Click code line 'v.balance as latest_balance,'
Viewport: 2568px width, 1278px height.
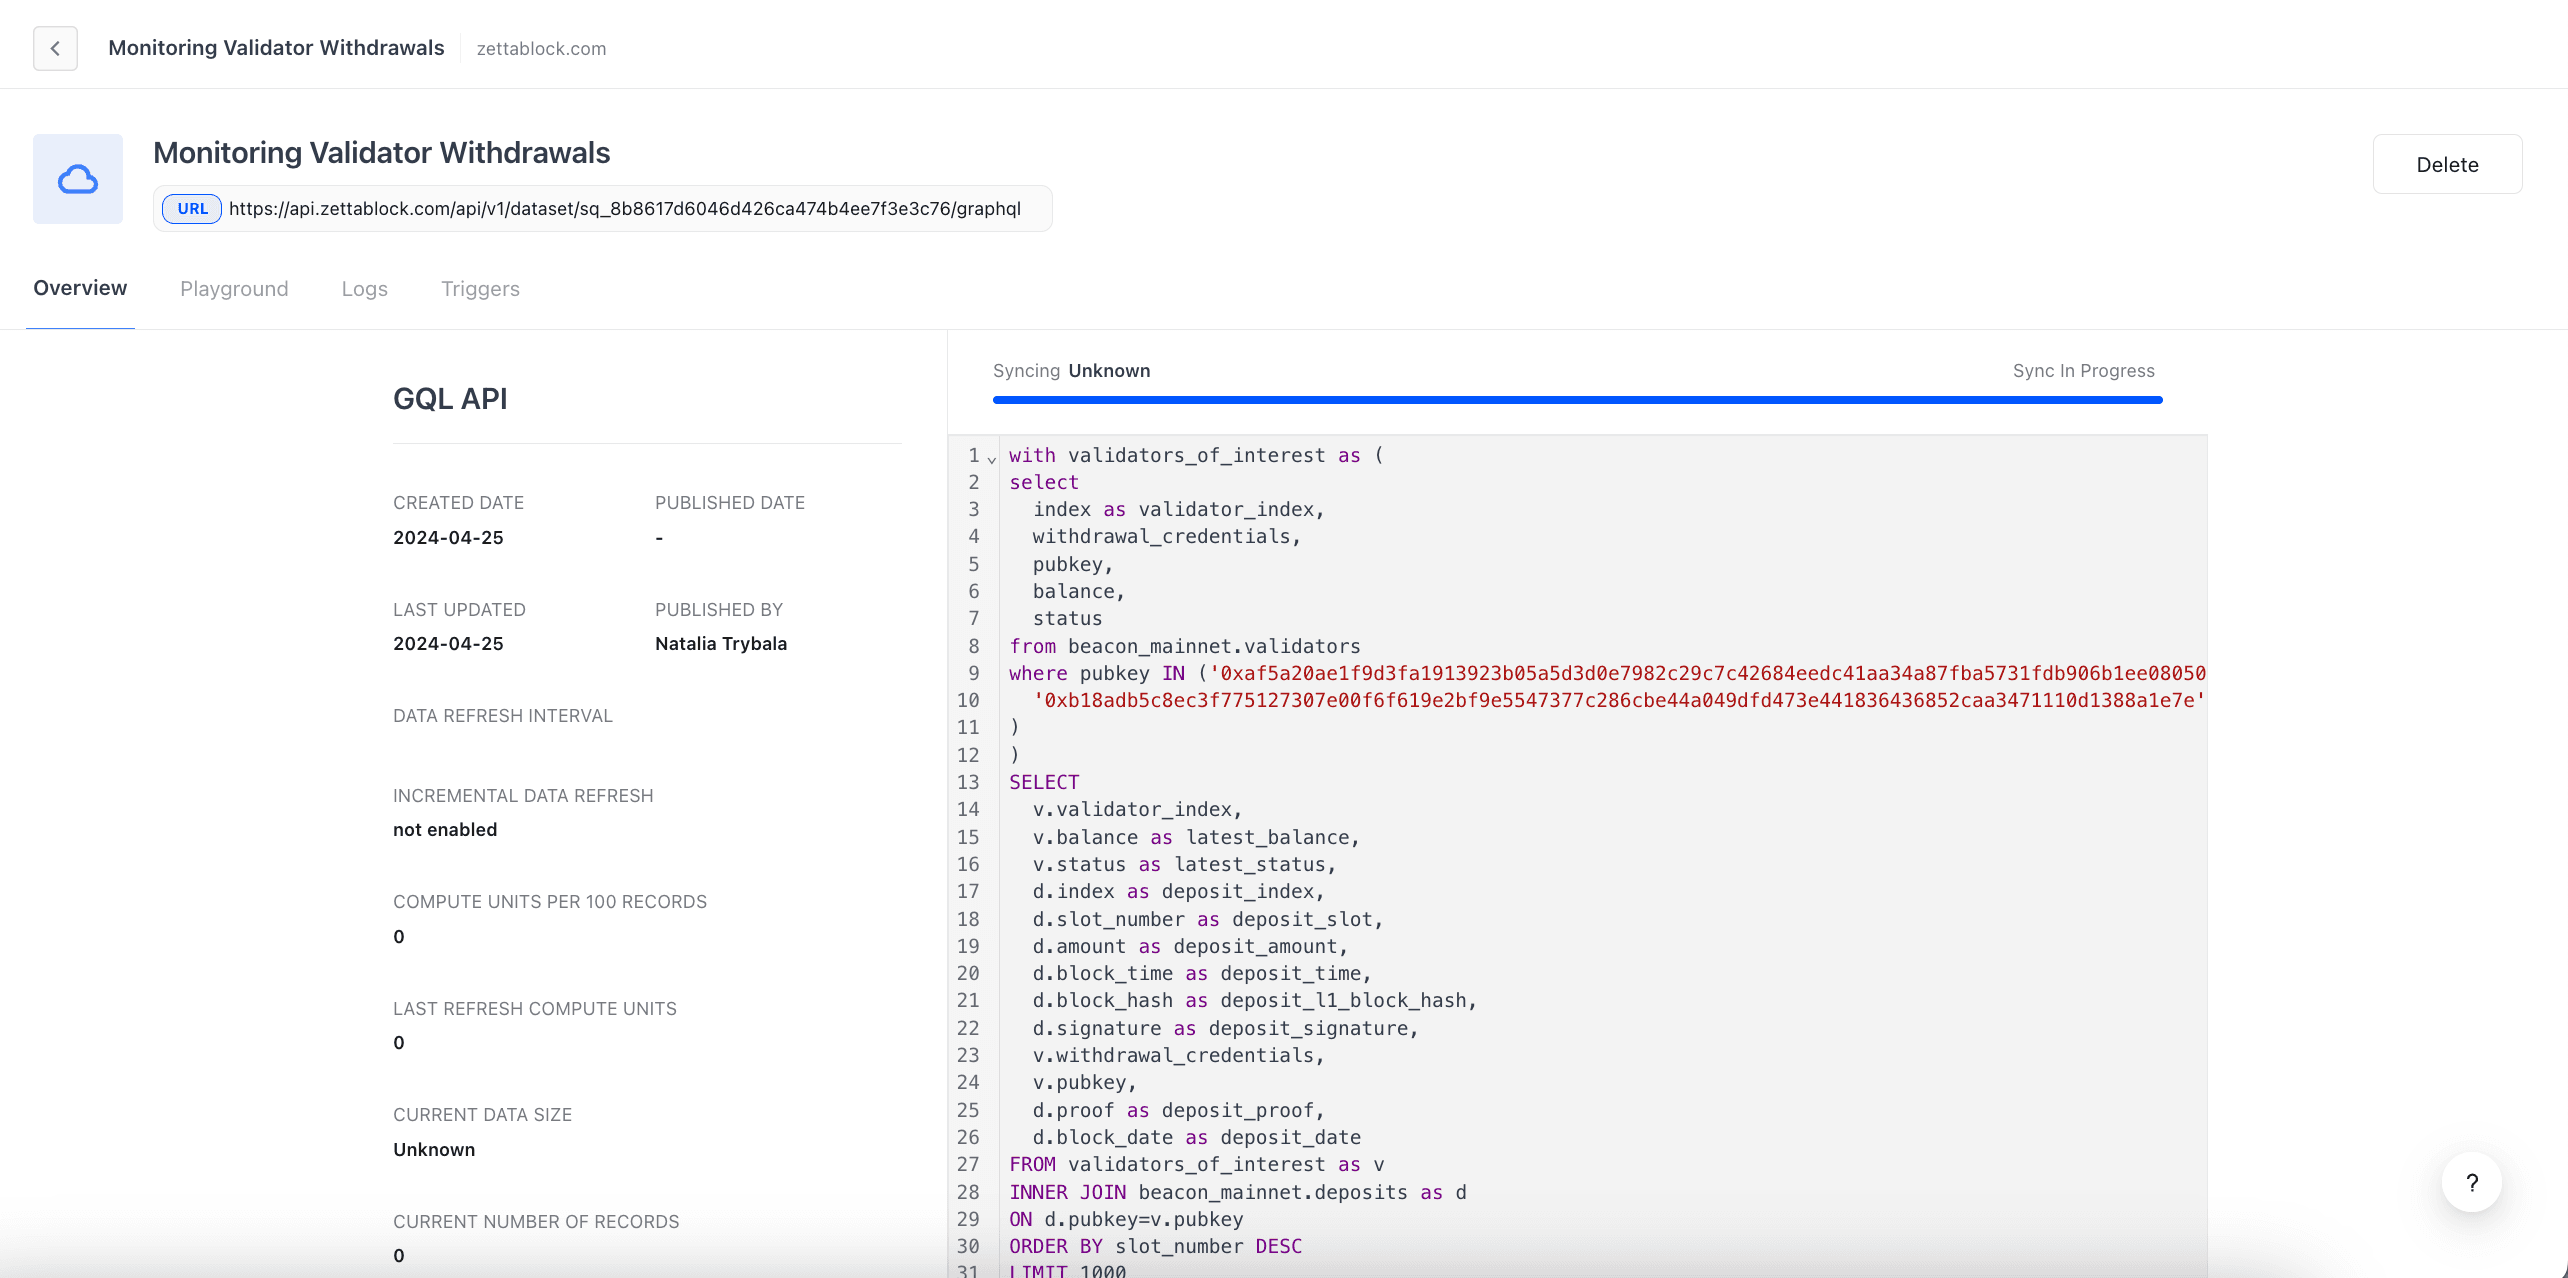click(1196, 838)
